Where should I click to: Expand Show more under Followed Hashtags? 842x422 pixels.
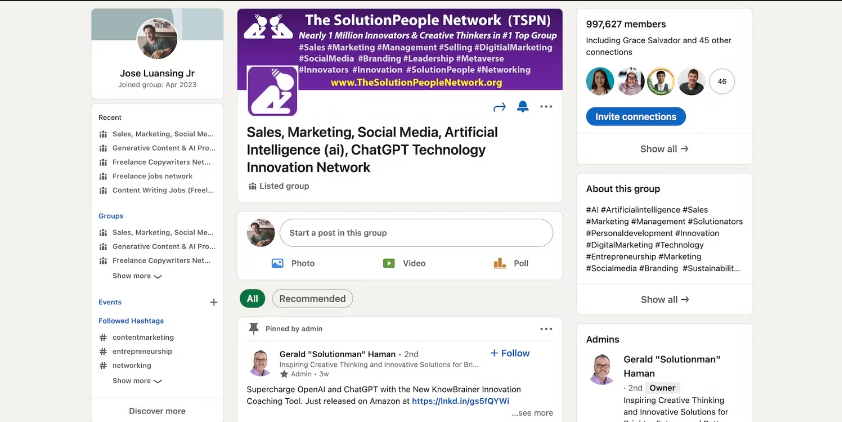(136, 381)
